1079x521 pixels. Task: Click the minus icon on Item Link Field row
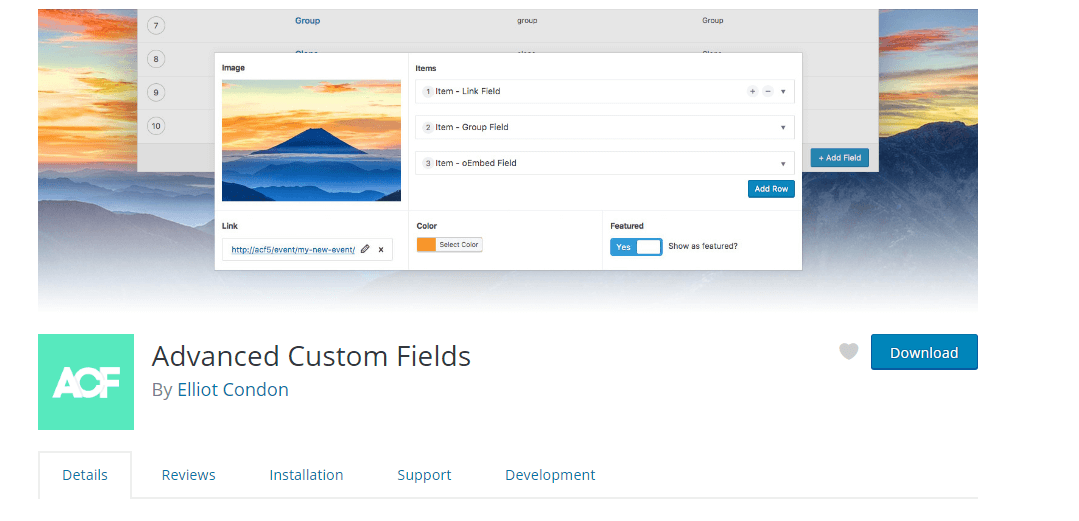point(768,92)
